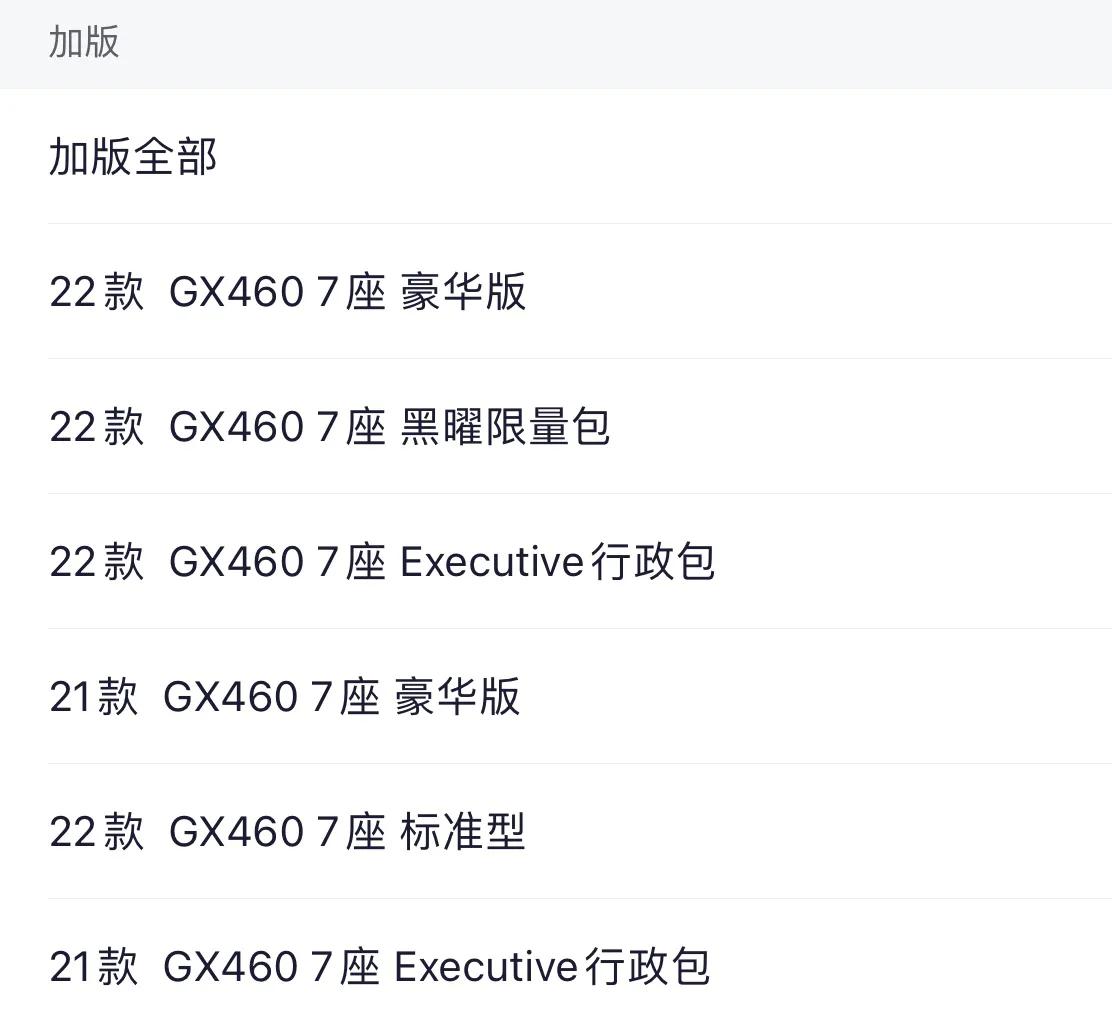Image resolution: width=1112 pixels, height=1032 pixels.
Task: Pick 21款 GX460 7座 Executive行政包
Action: pos(380,967)
